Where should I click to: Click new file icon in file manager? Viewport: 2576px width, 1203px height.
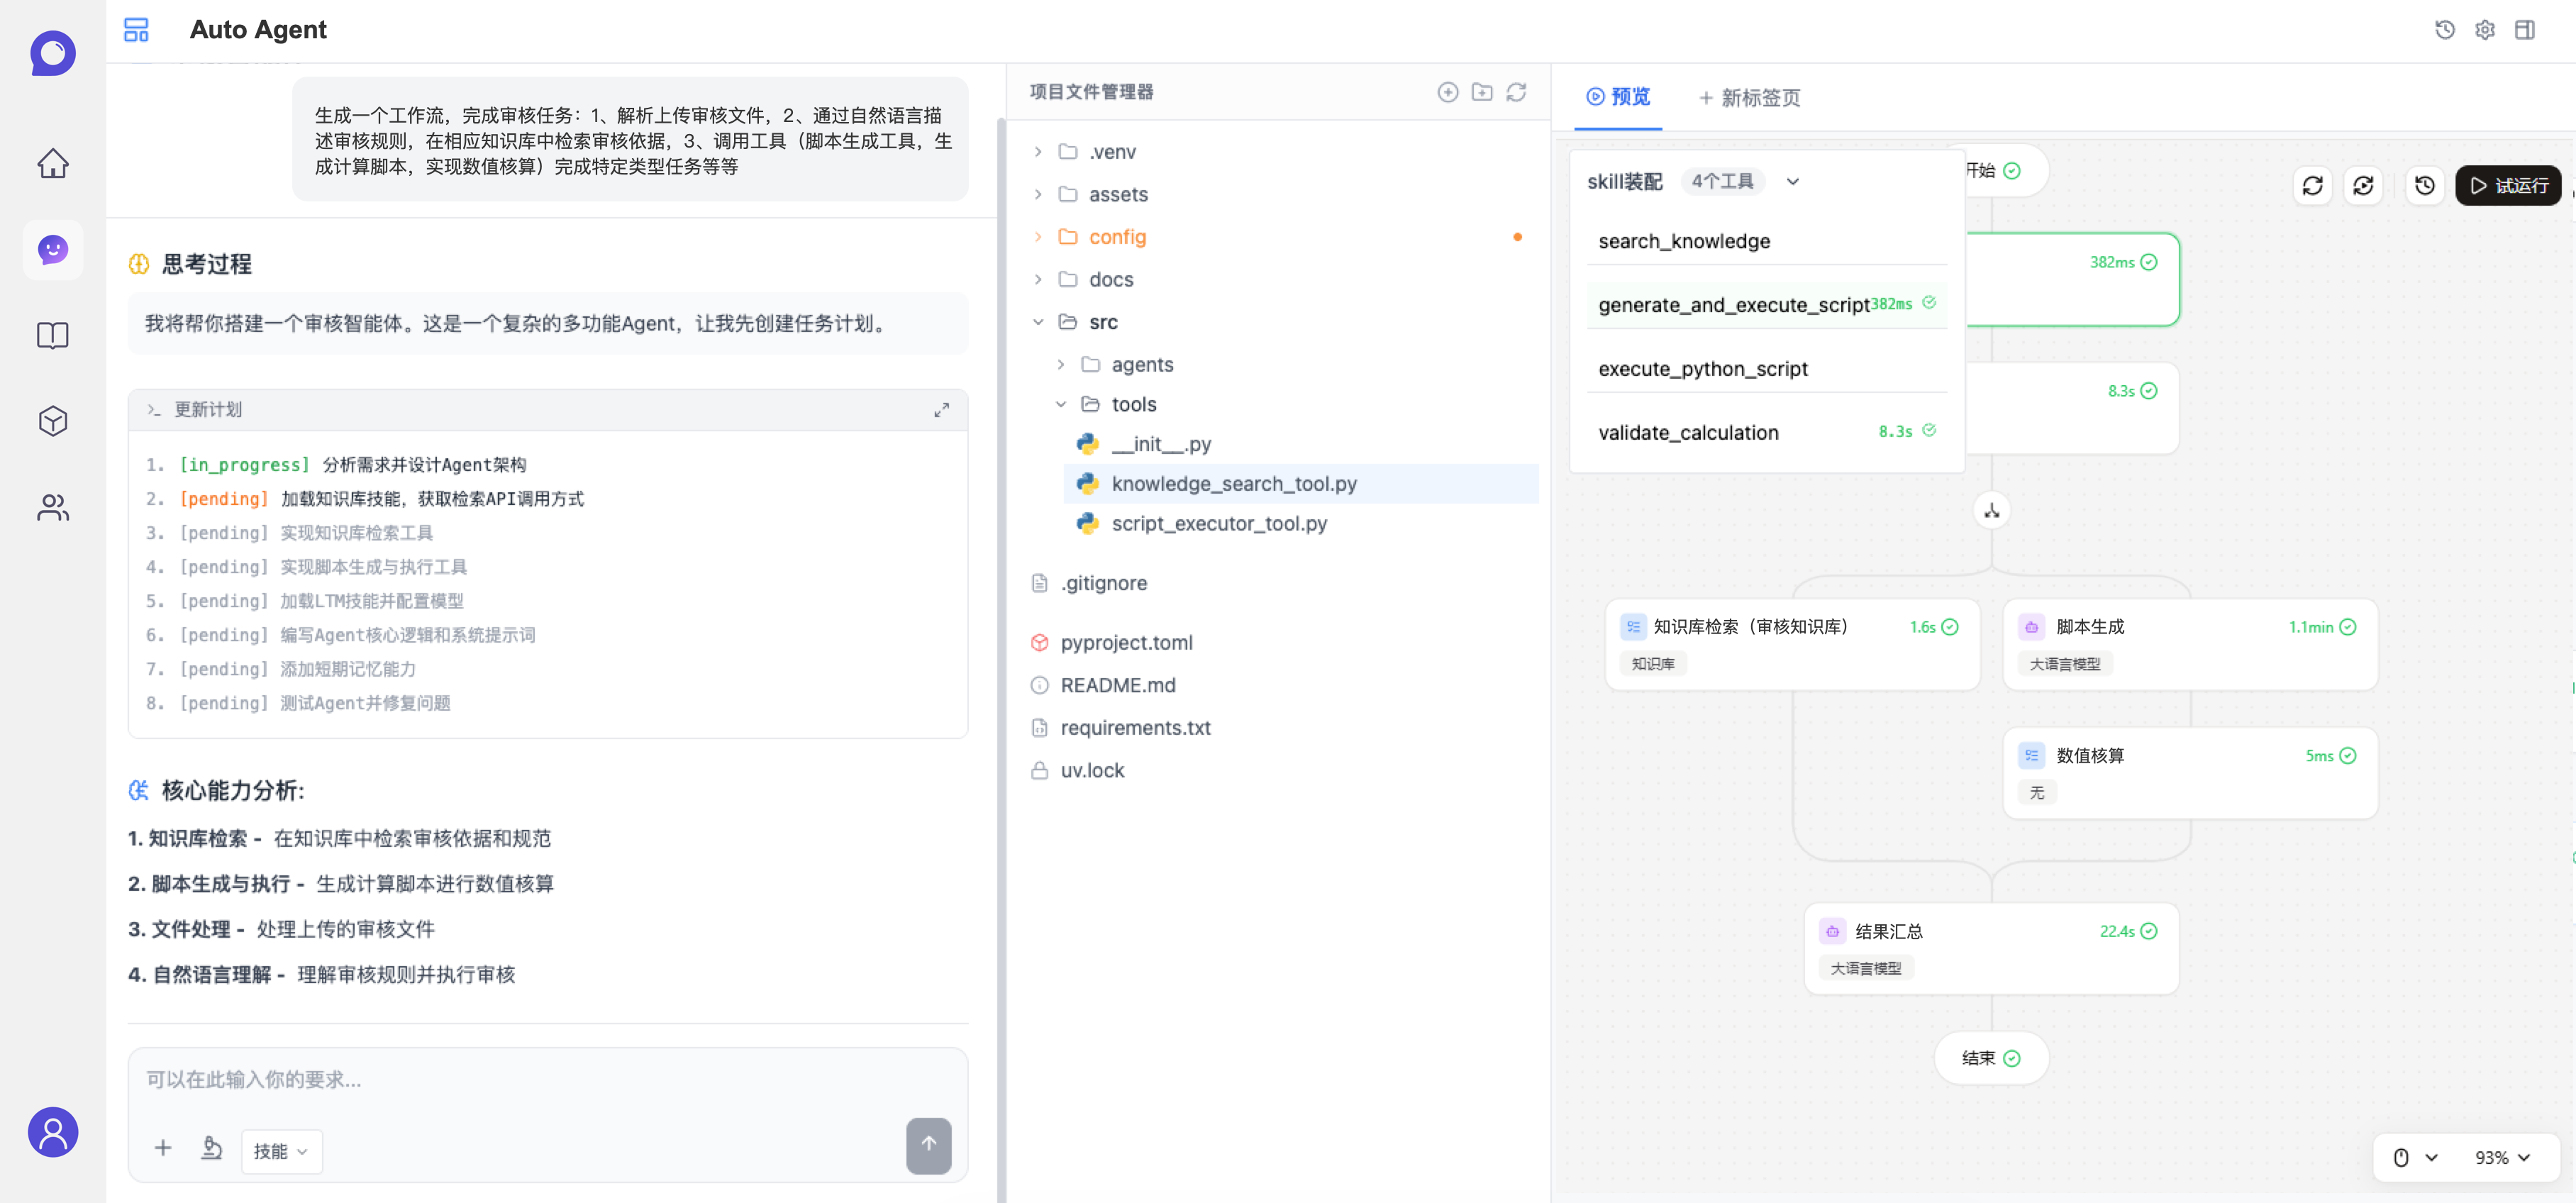[x=1447, y=92]
